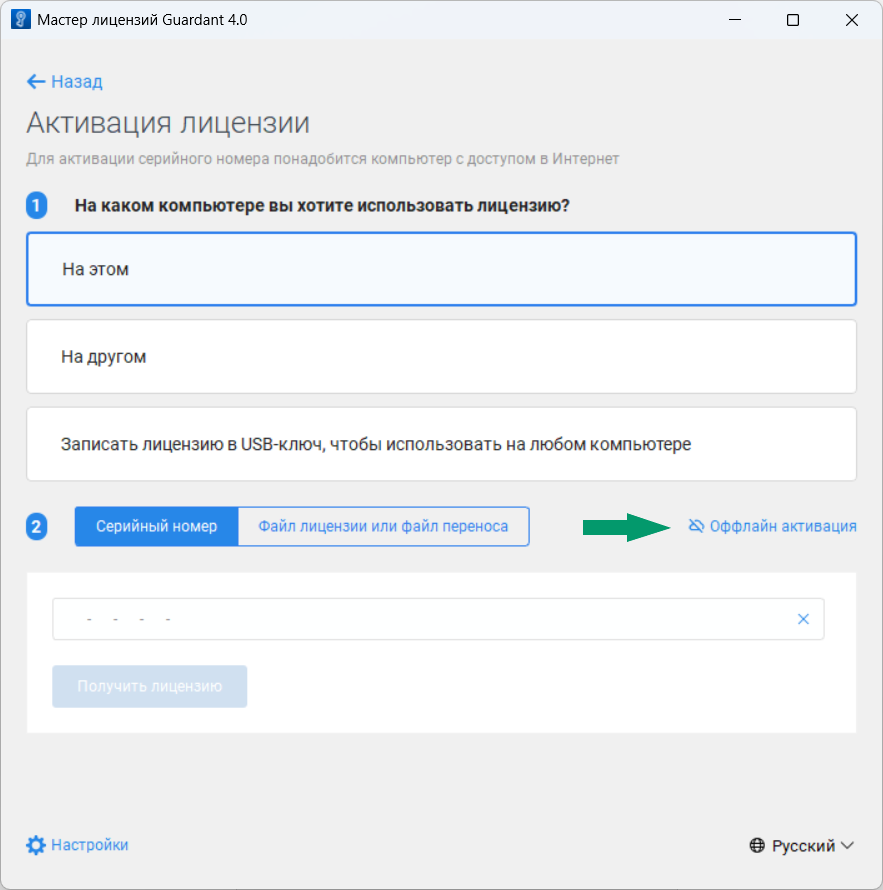Viewport: 883px width, 890px height.
Task: Choose writing the license to USB key
Action: (x=441, y=444)
